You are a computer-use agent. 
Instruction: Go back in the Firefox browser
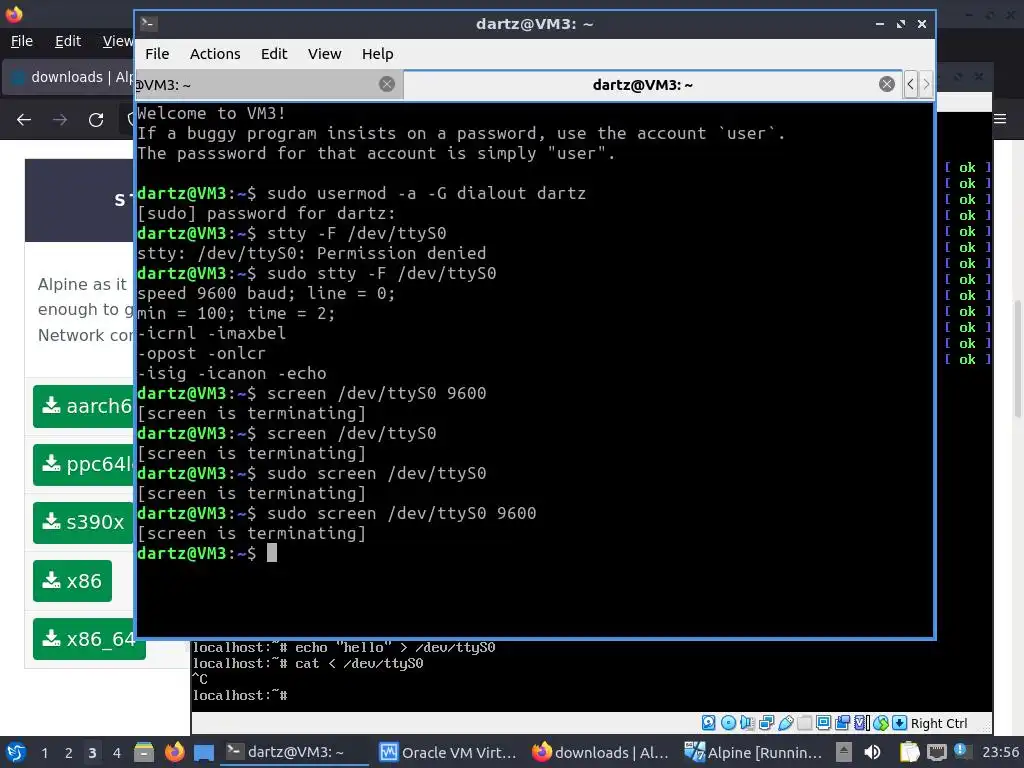point(24,120)
